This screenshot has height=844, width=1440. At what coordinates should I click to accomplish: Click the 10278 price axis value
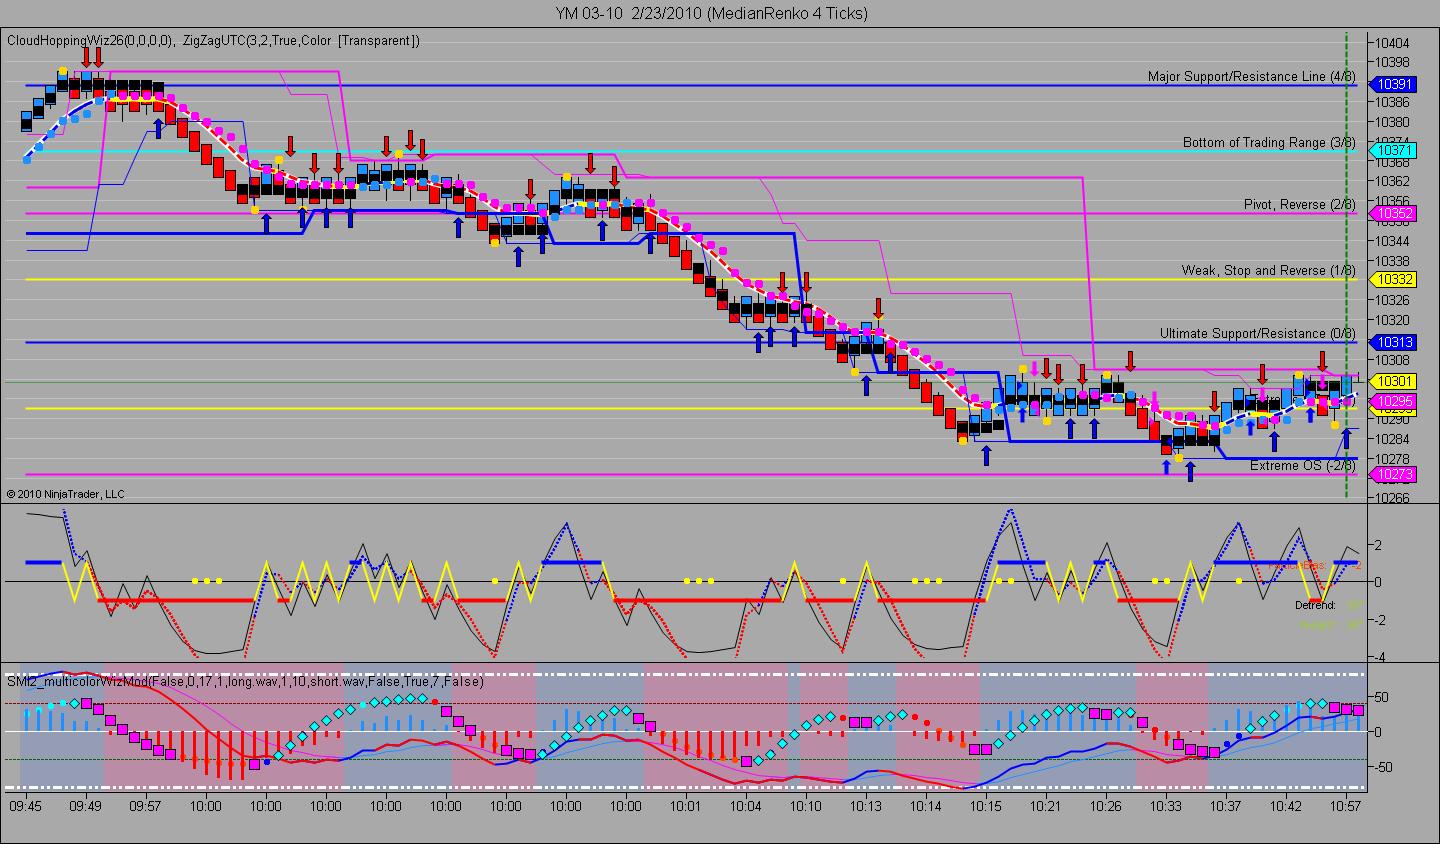[1392, 458]
